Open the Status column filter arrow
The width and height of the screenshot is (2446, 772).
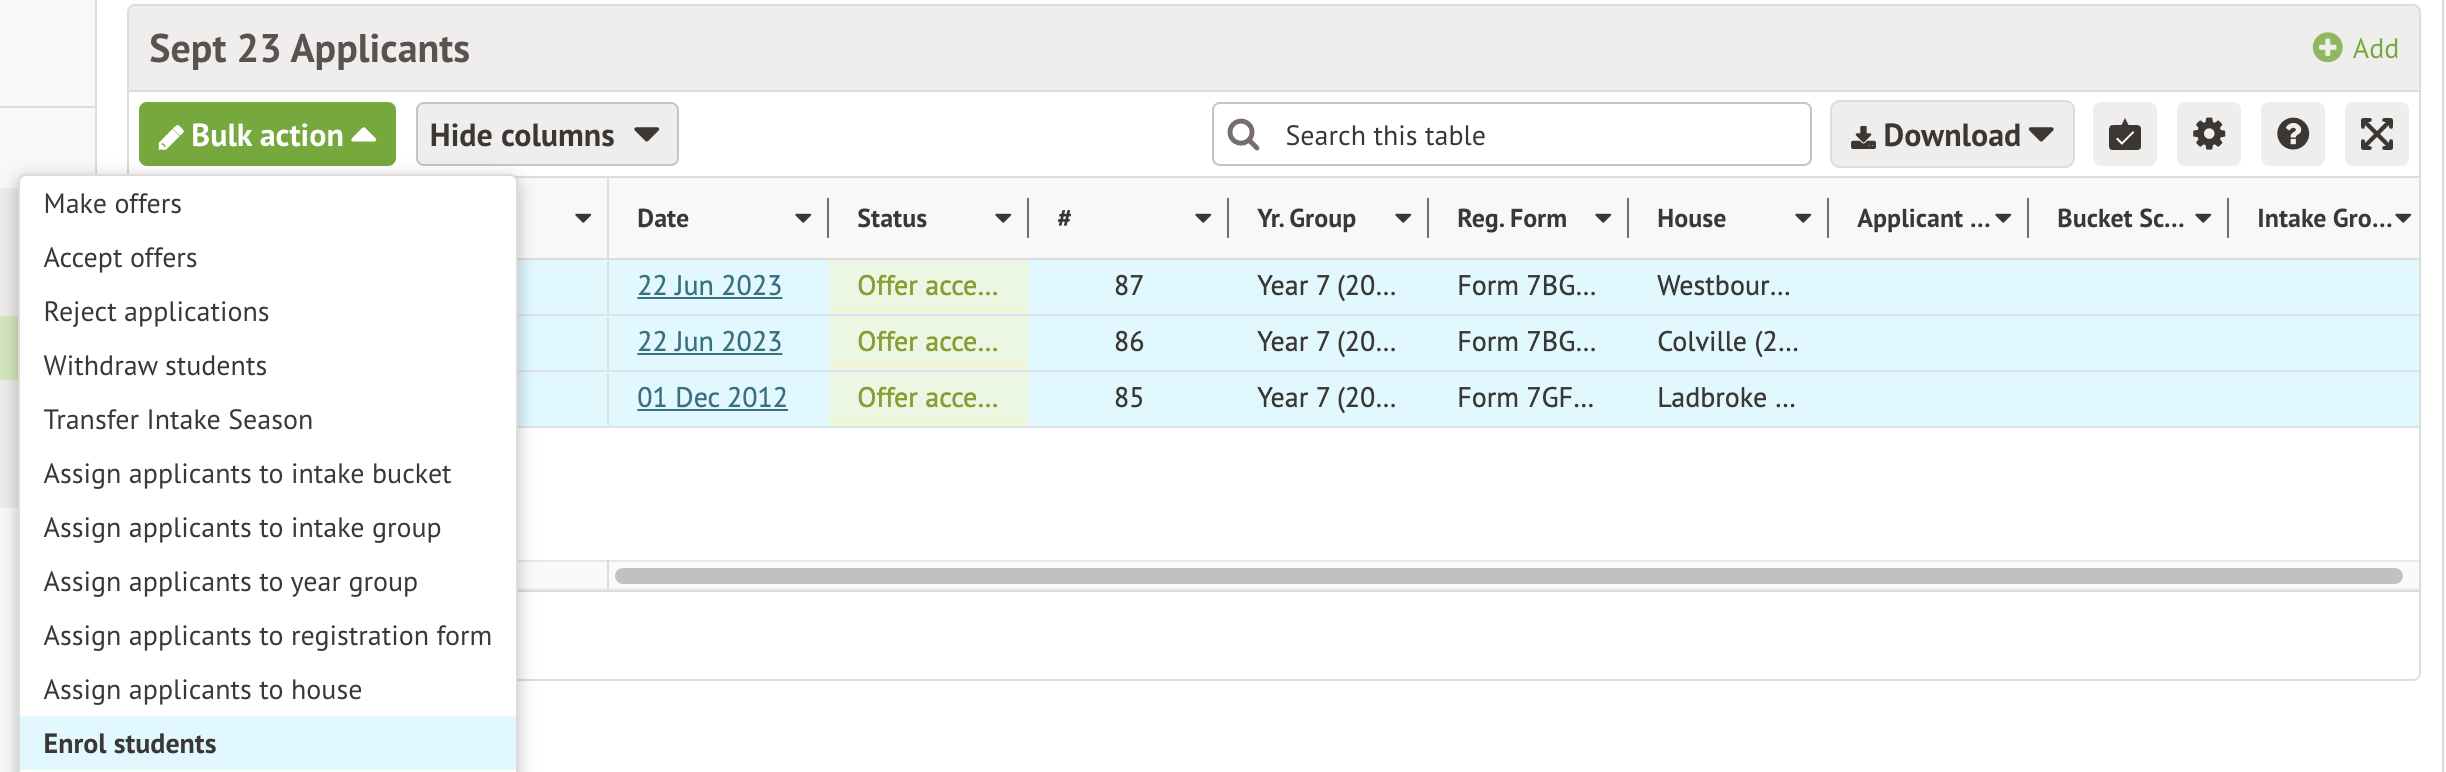point(1002,218)
